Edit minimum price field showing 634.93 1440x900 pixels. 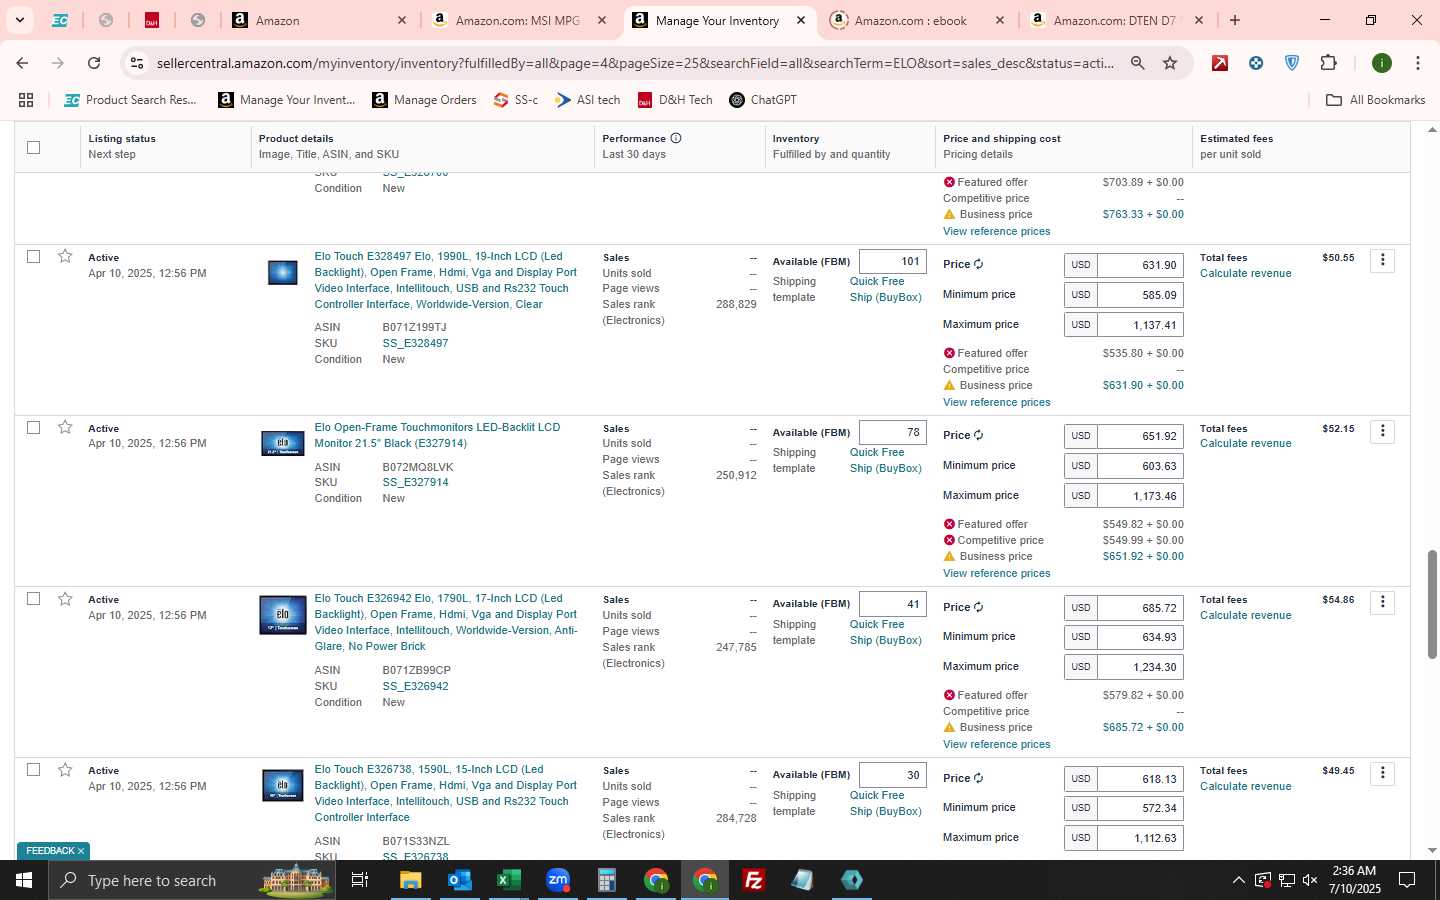[x=1140, y=637]
